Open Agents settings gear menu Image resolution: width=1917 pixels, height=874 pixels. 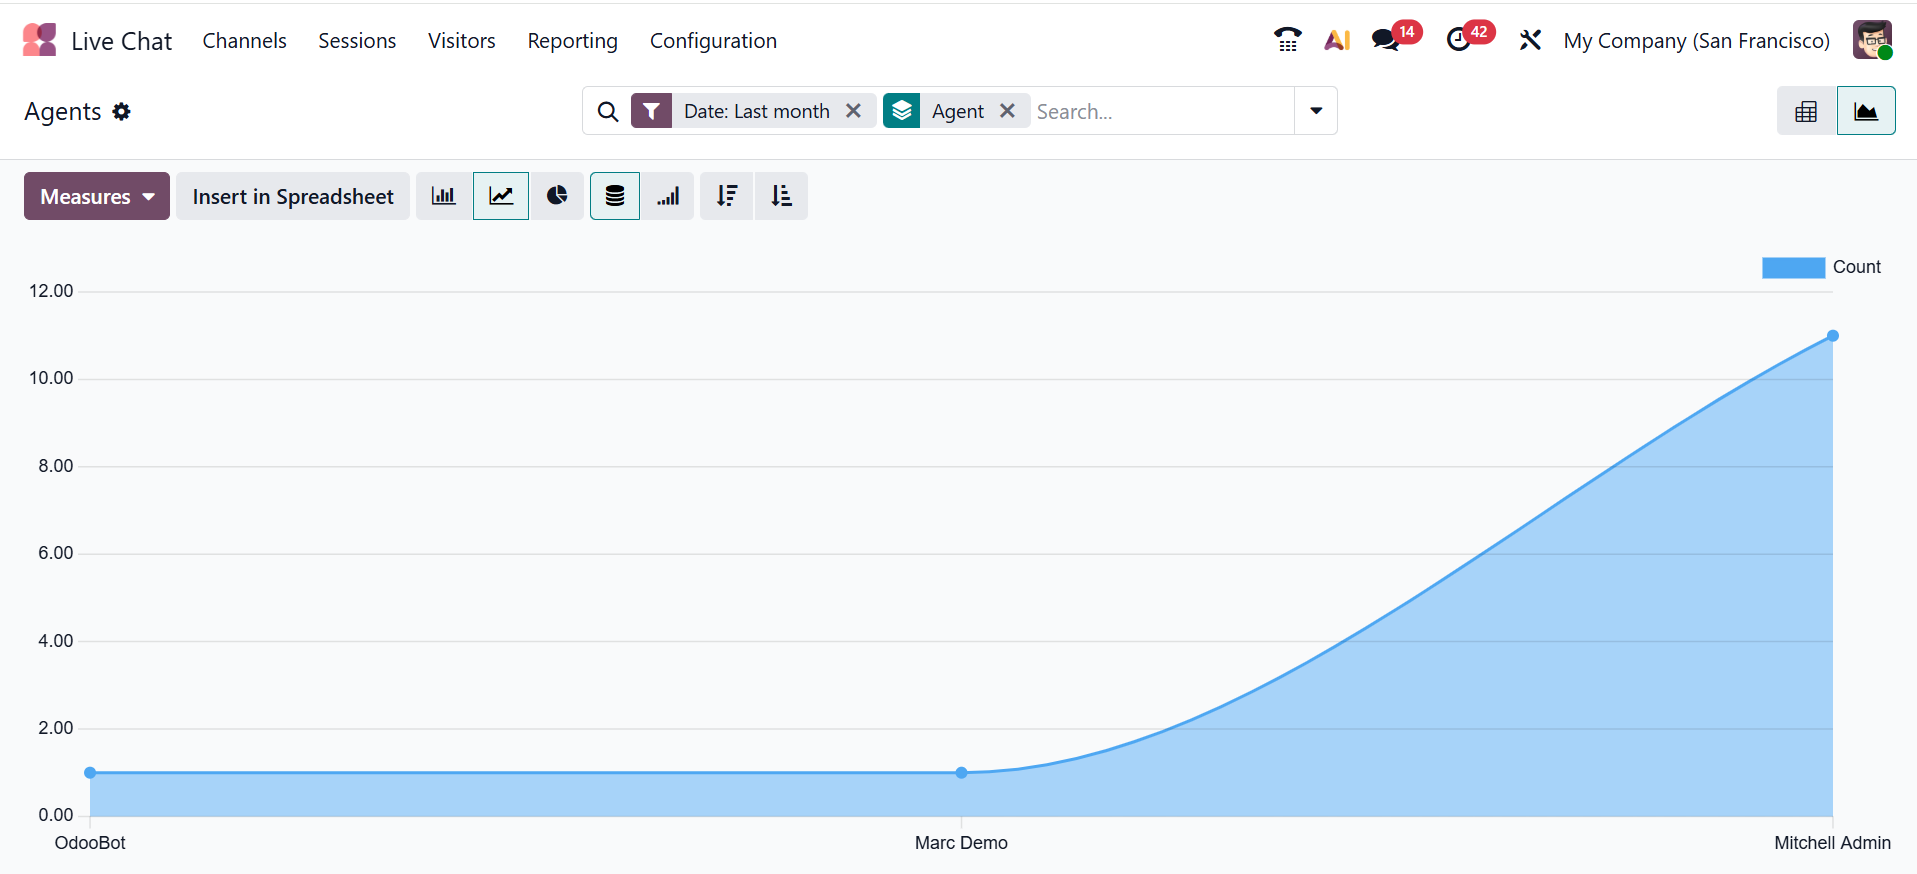tap(122, 112)
